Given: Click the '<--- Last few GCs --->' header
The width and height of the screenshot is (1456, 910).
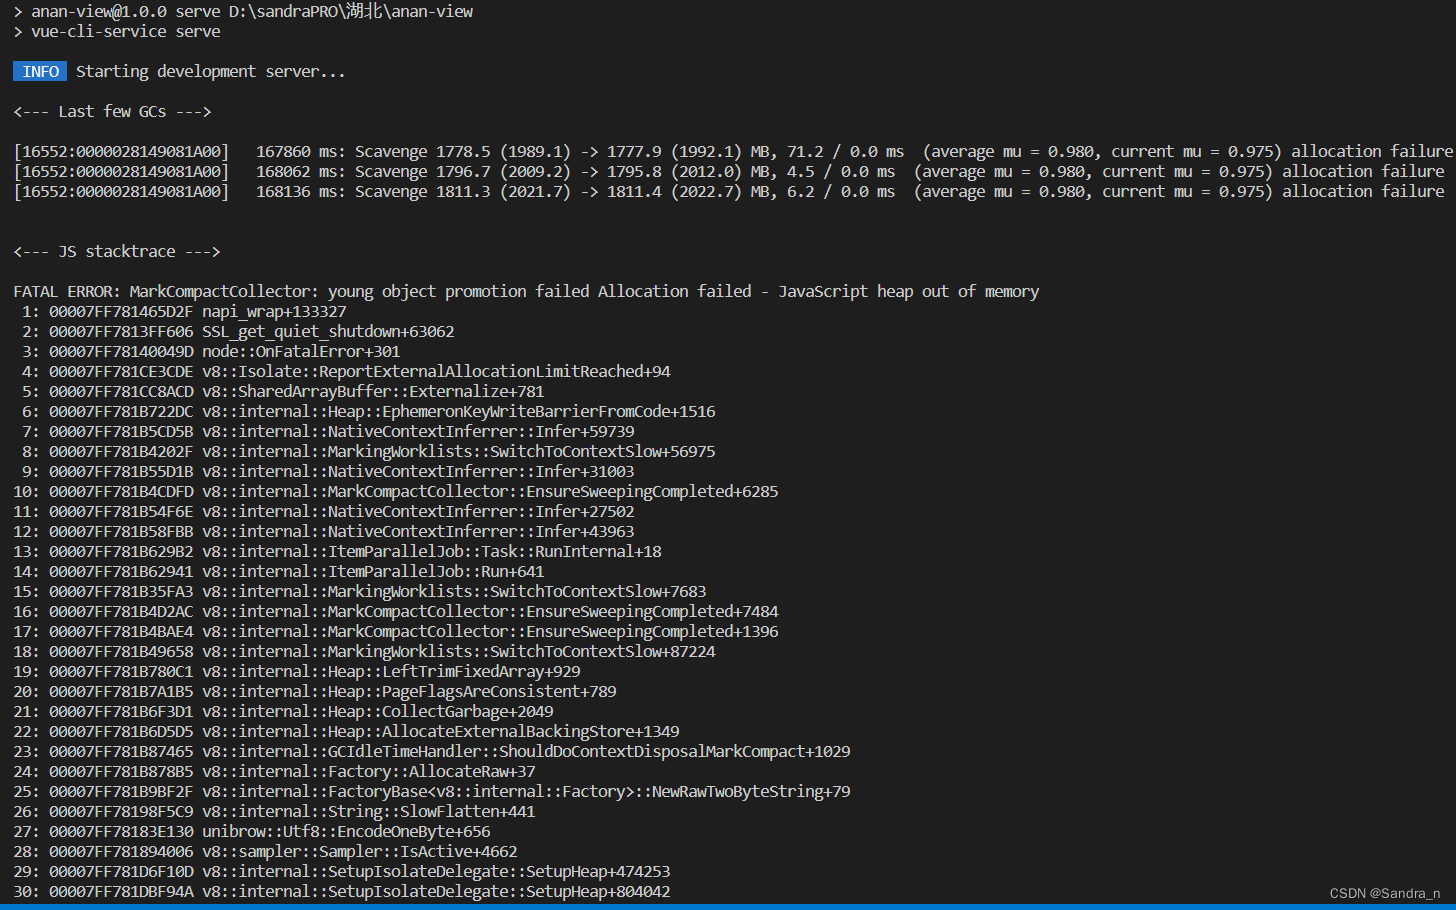Looking at the screenshot, I should tap(112, 111).
